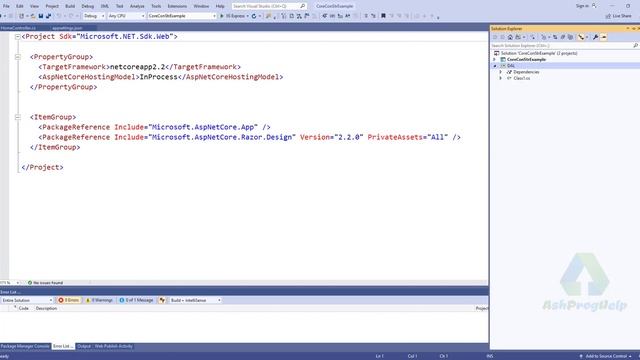Click the Add to Source Control up arrow icon
The height and width of the screenshot is (360, 640).
(581, 356)
